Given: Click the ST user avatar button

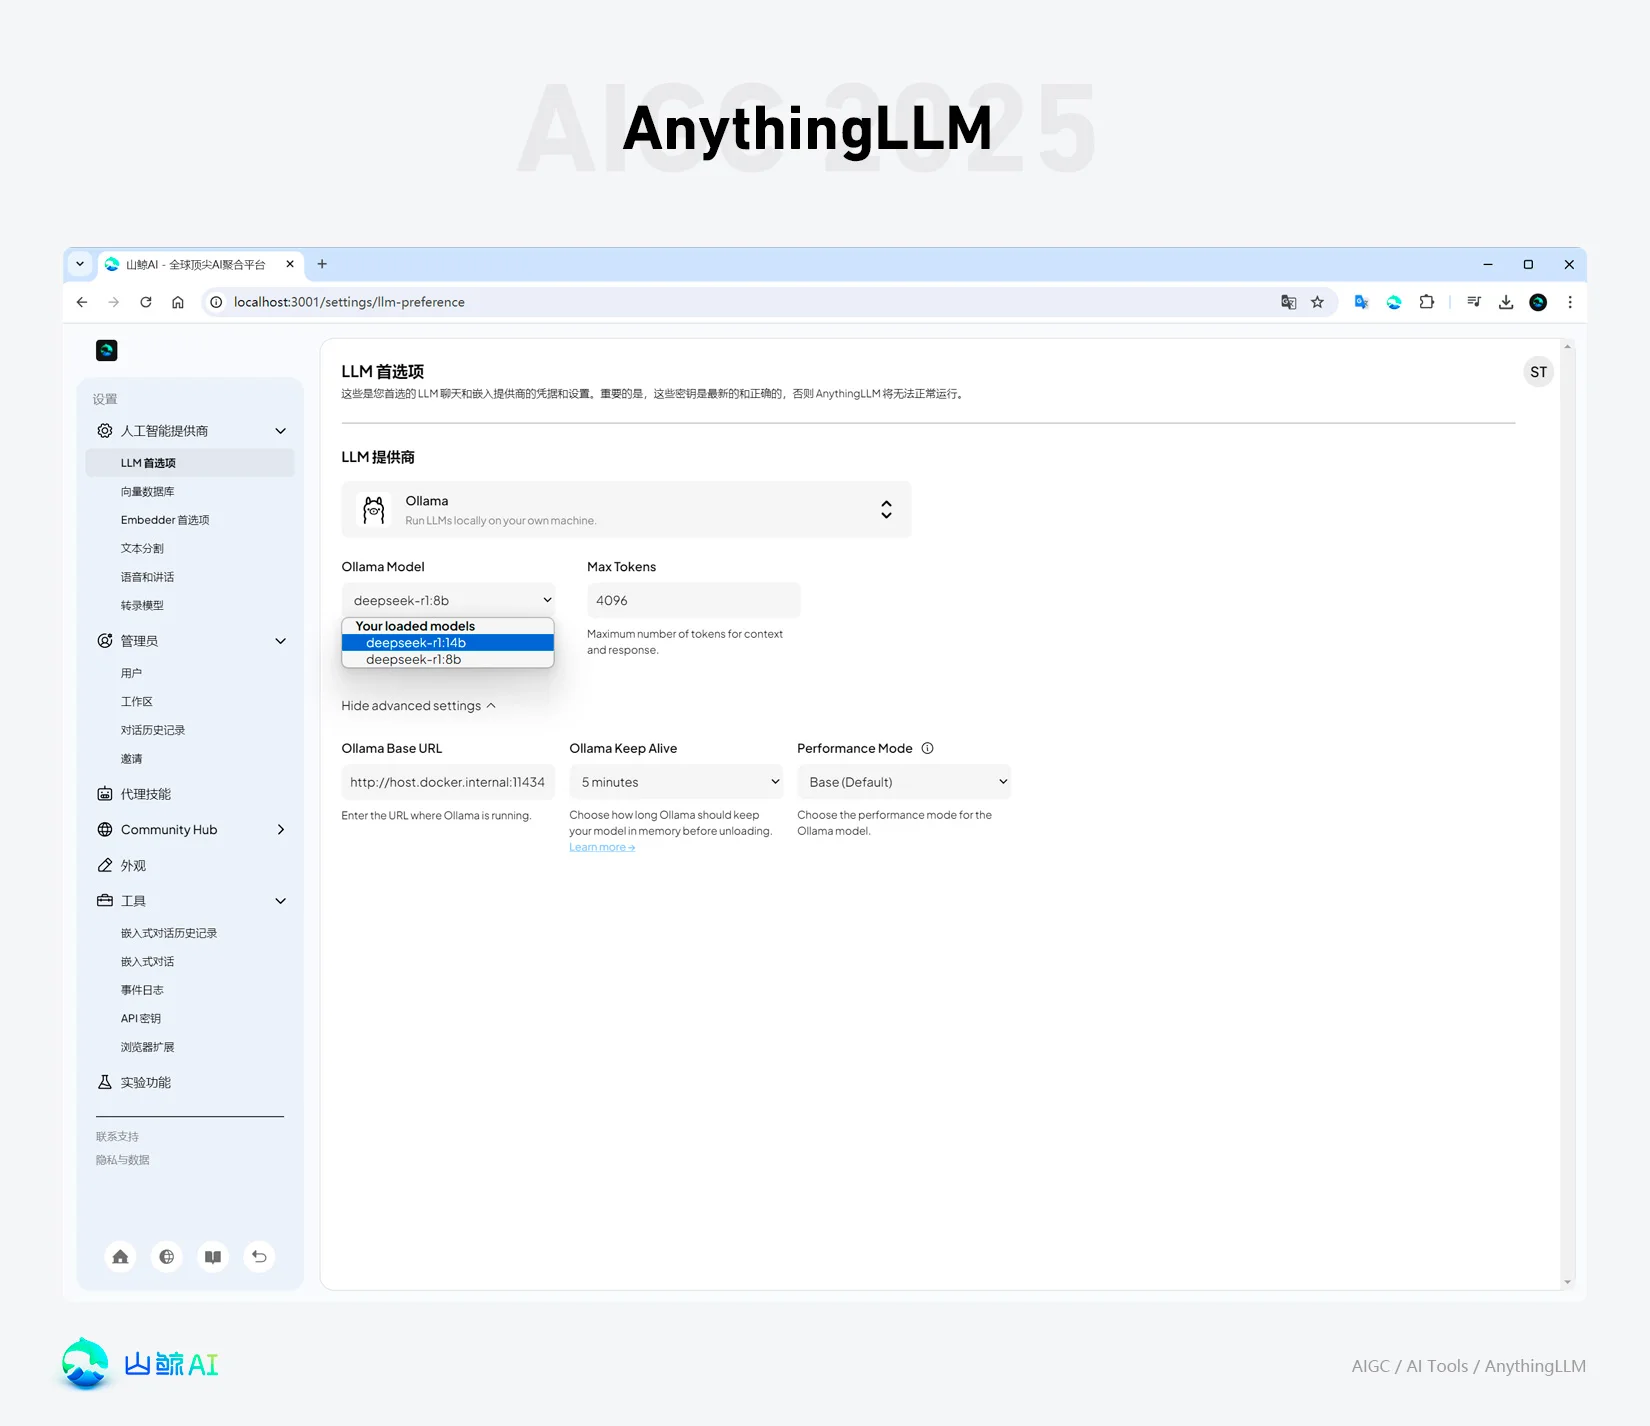Looking at the screenshot, I should 1538,372.
